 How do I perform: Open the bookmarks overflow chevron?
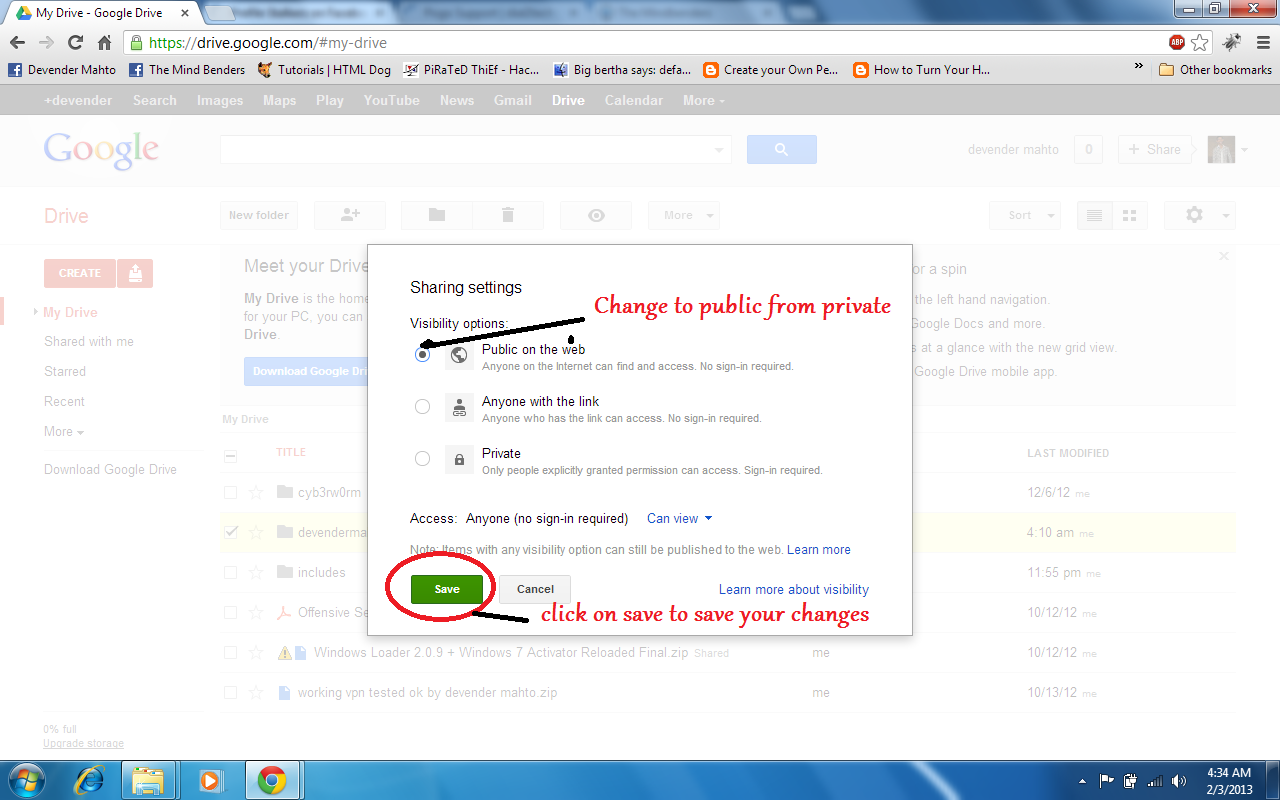click(x=1138, y=68)
